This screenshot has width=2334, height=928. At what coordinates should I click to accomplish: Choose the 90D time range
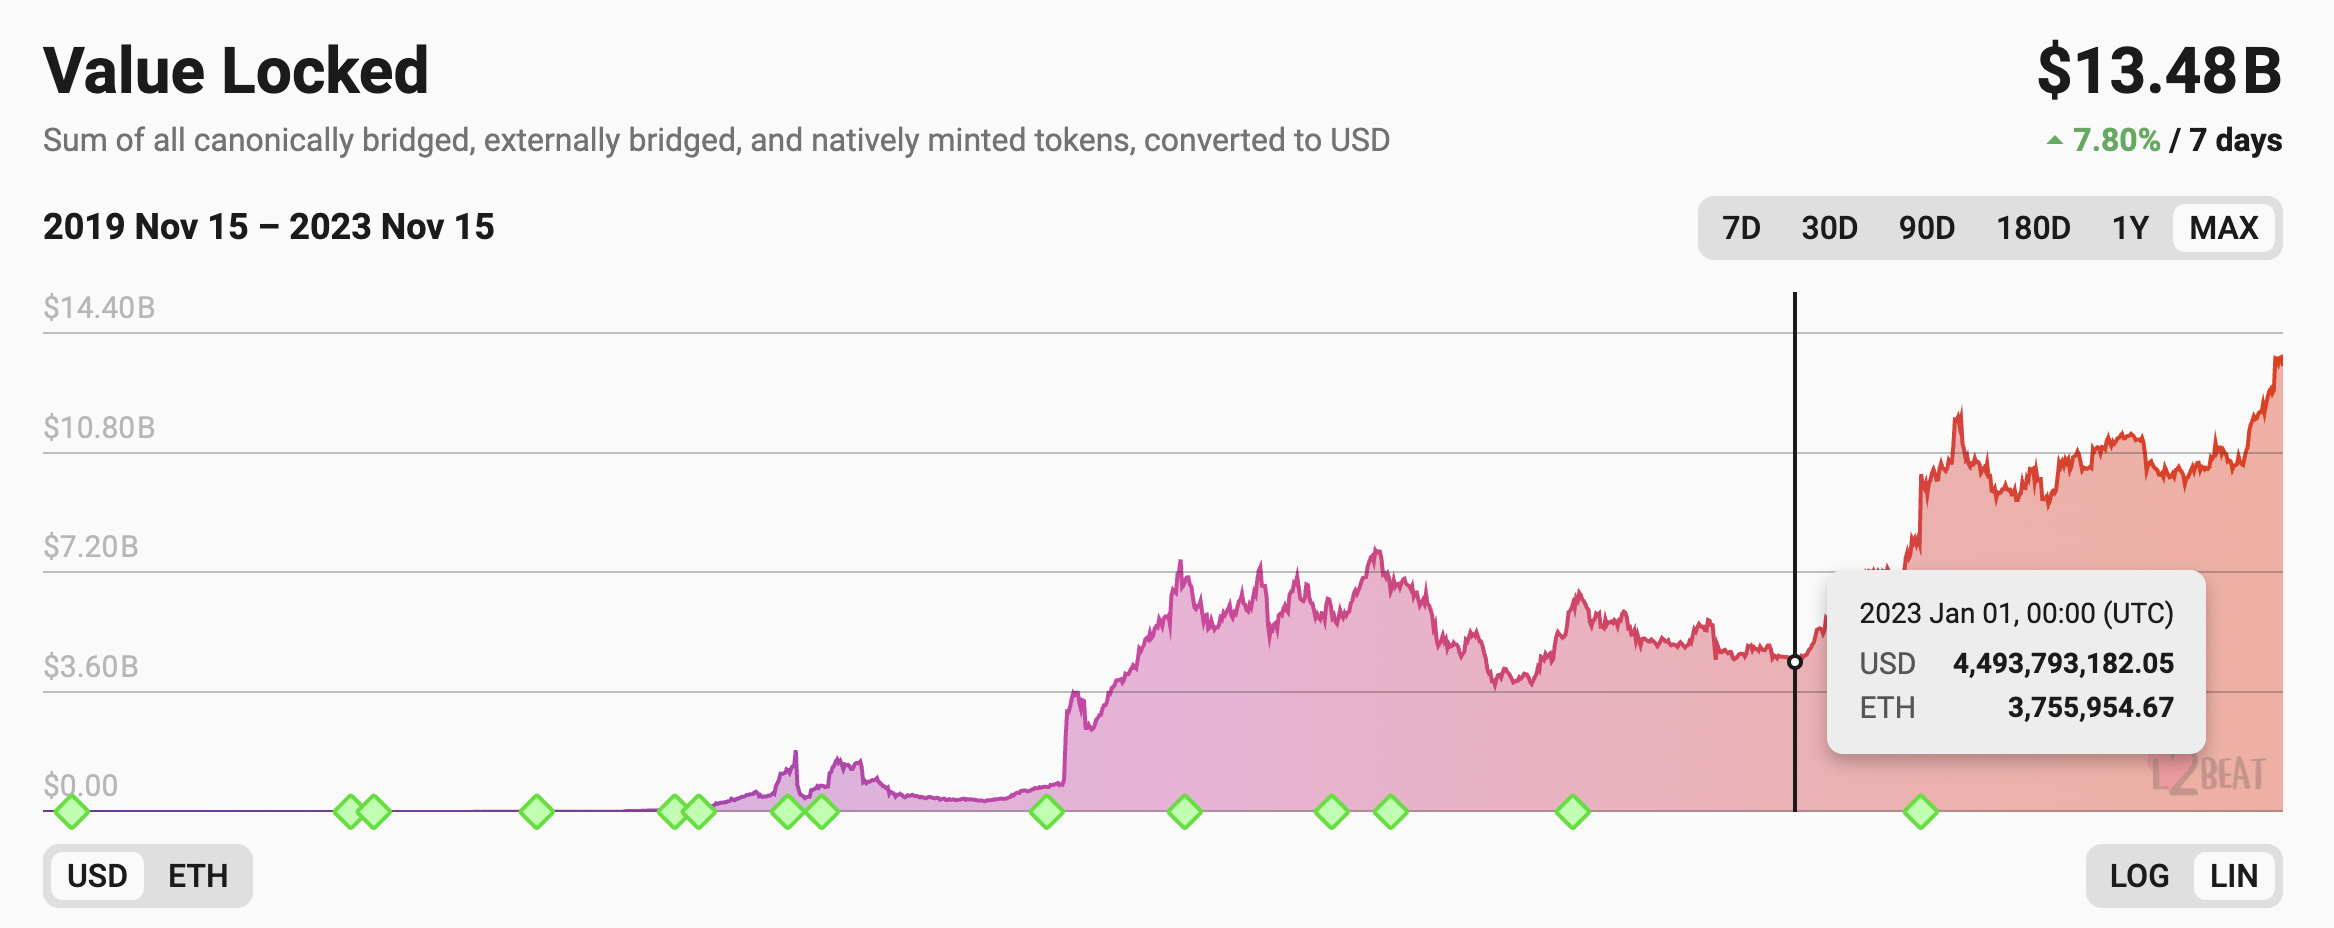click(1926, 228)
